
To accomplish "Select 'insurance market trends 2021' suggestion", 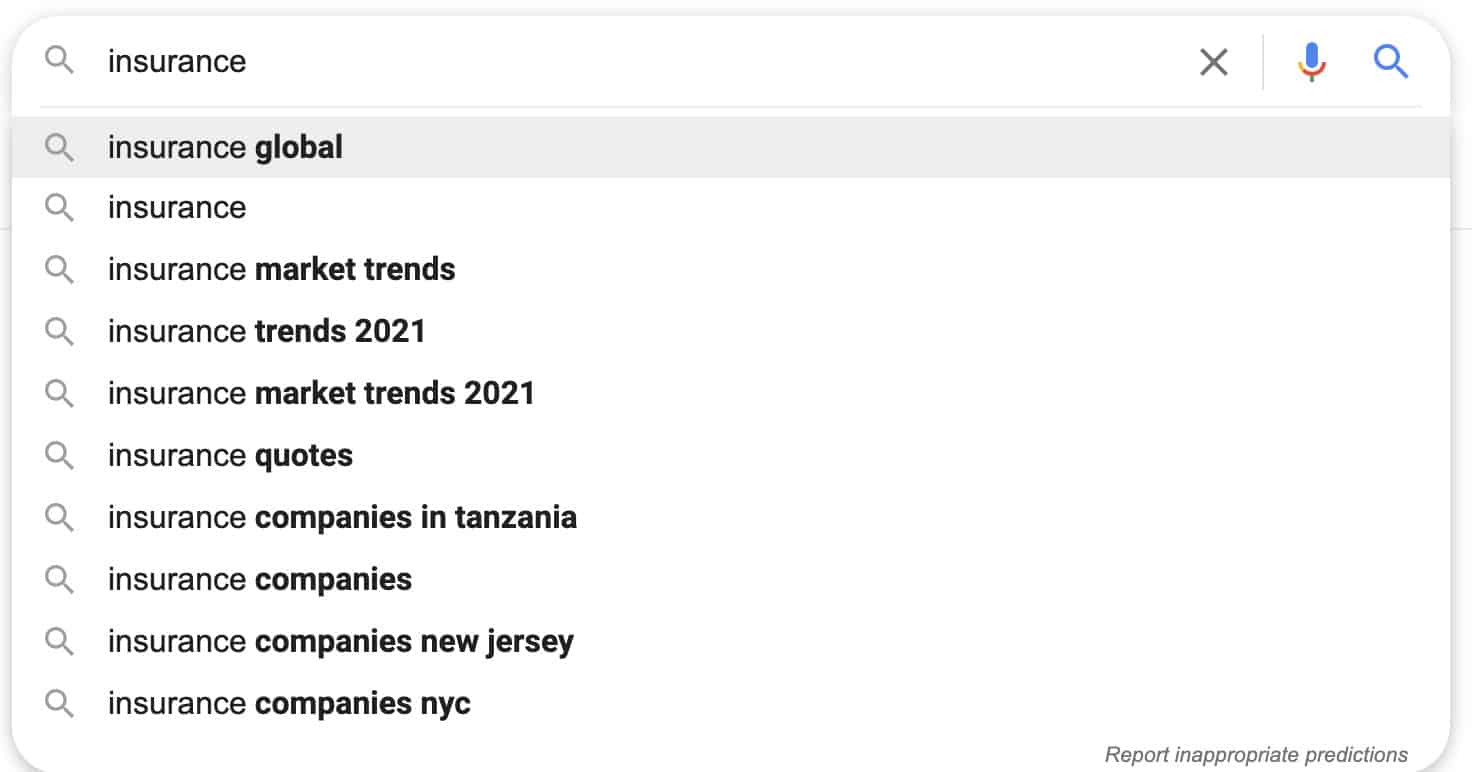I will click(321, 393).
